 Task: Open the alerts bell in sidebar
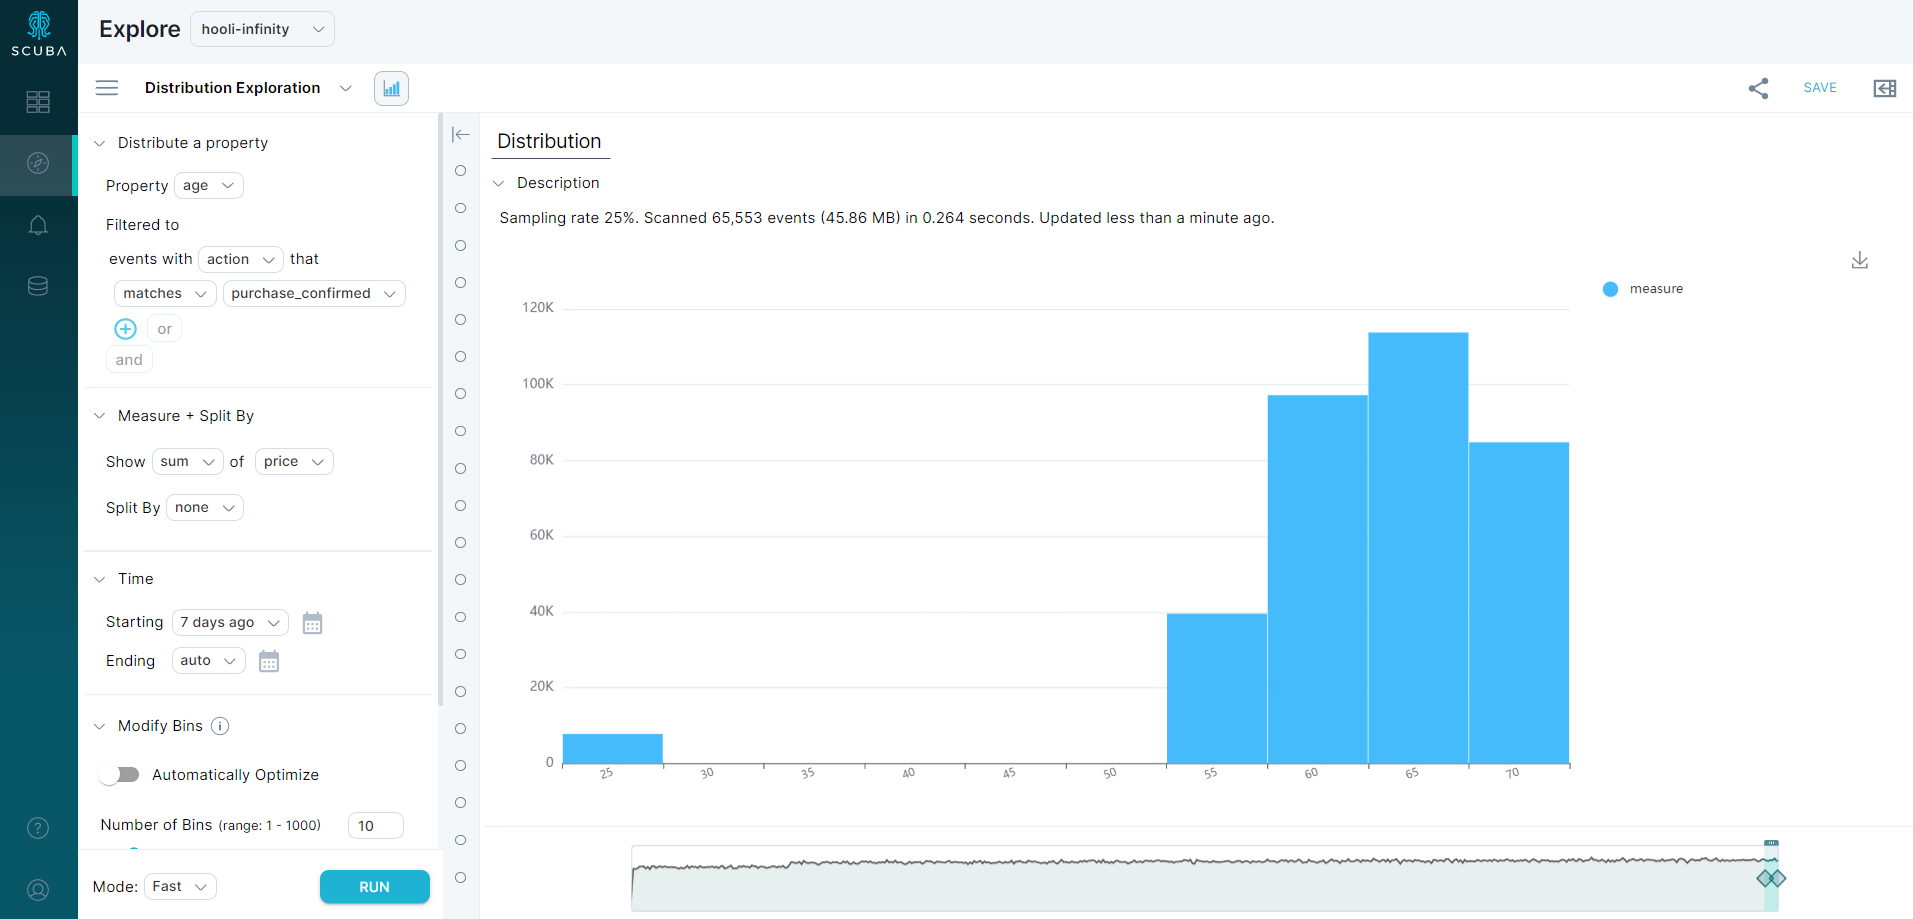point(38,225)
